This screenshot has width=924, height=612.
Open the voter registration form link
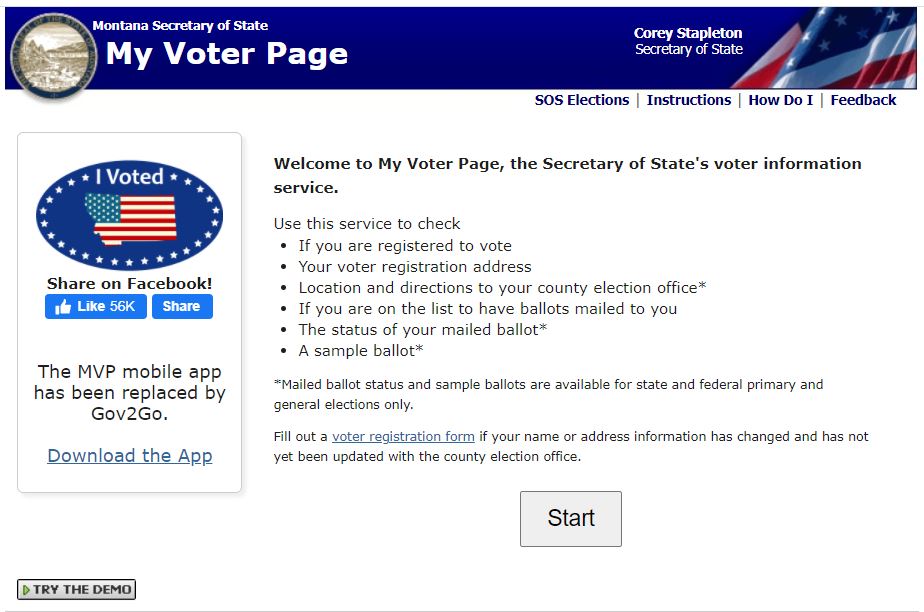point(403,436)
